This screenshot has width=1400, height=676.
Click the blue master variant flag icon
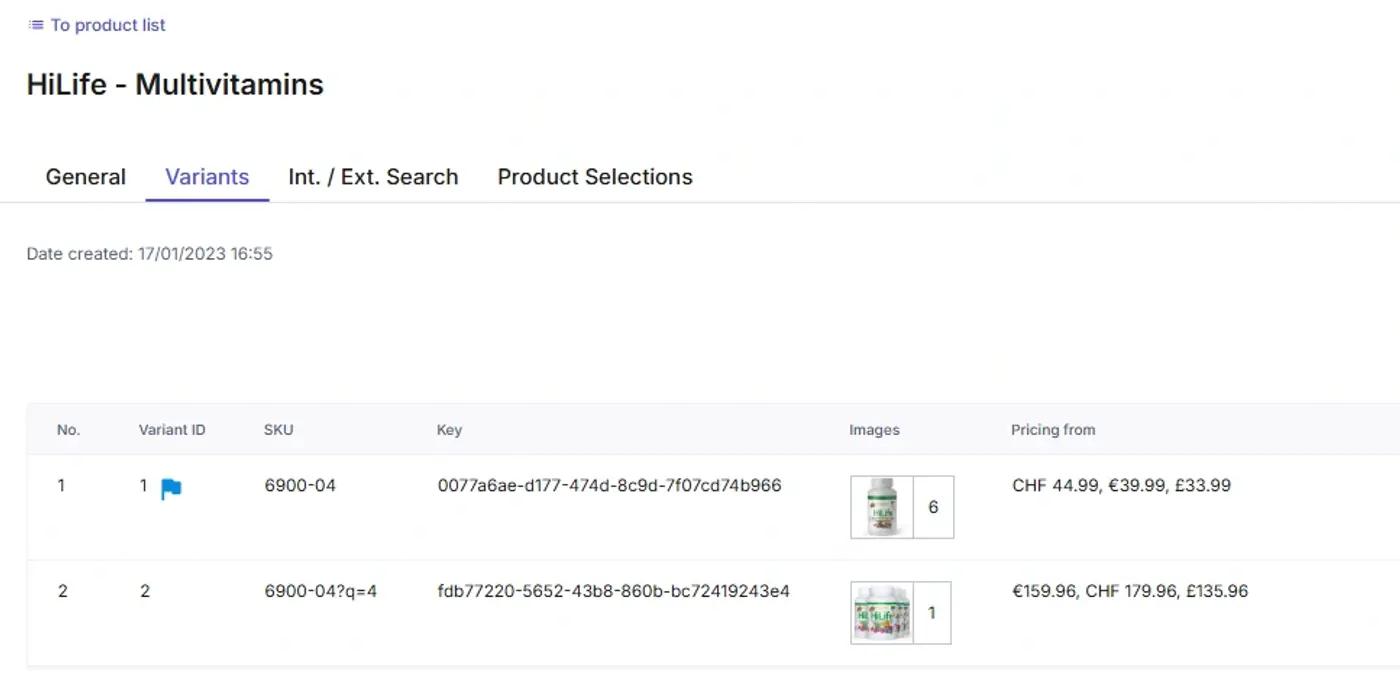pyautogui.click(x=171, y=489)
